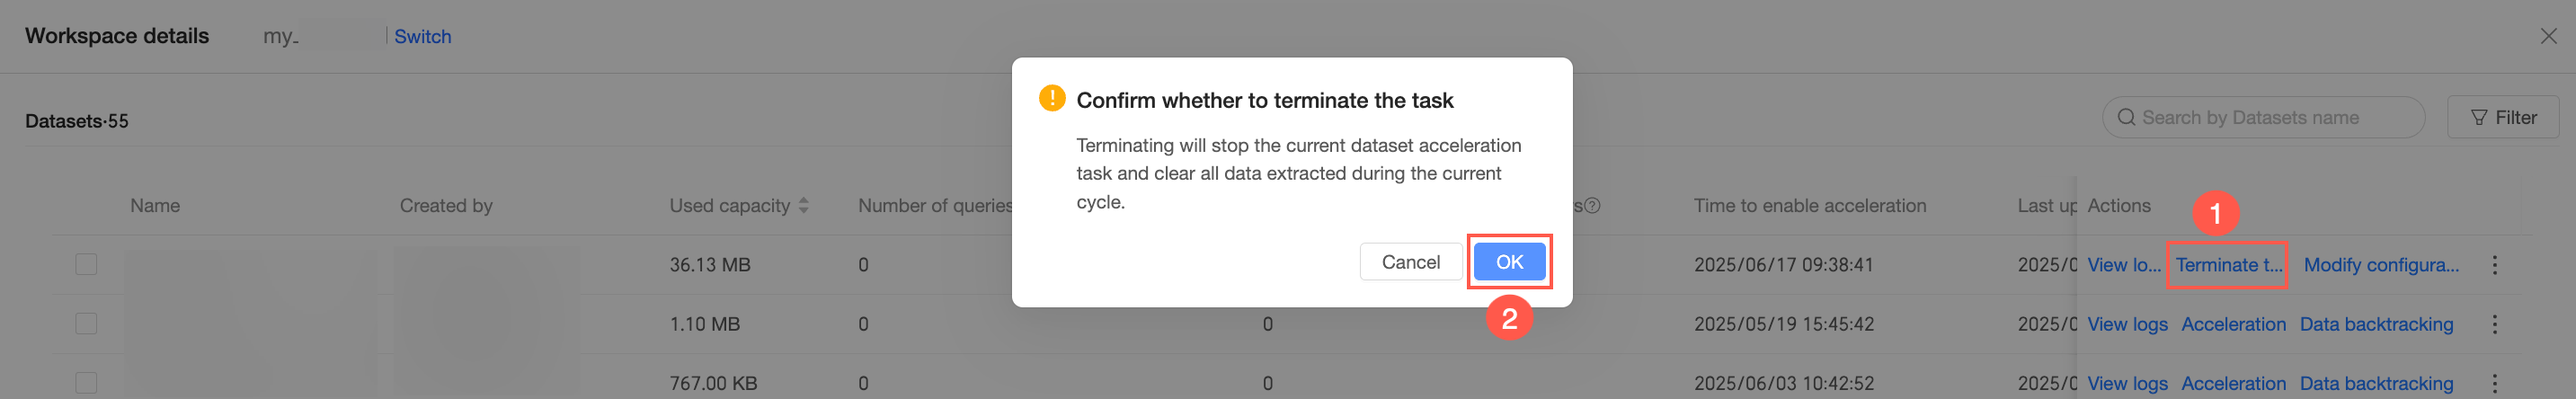Click OK to confirm task termination
Image resolution: width=2576 pixels, height=399 pixels.
point(1508,262)
